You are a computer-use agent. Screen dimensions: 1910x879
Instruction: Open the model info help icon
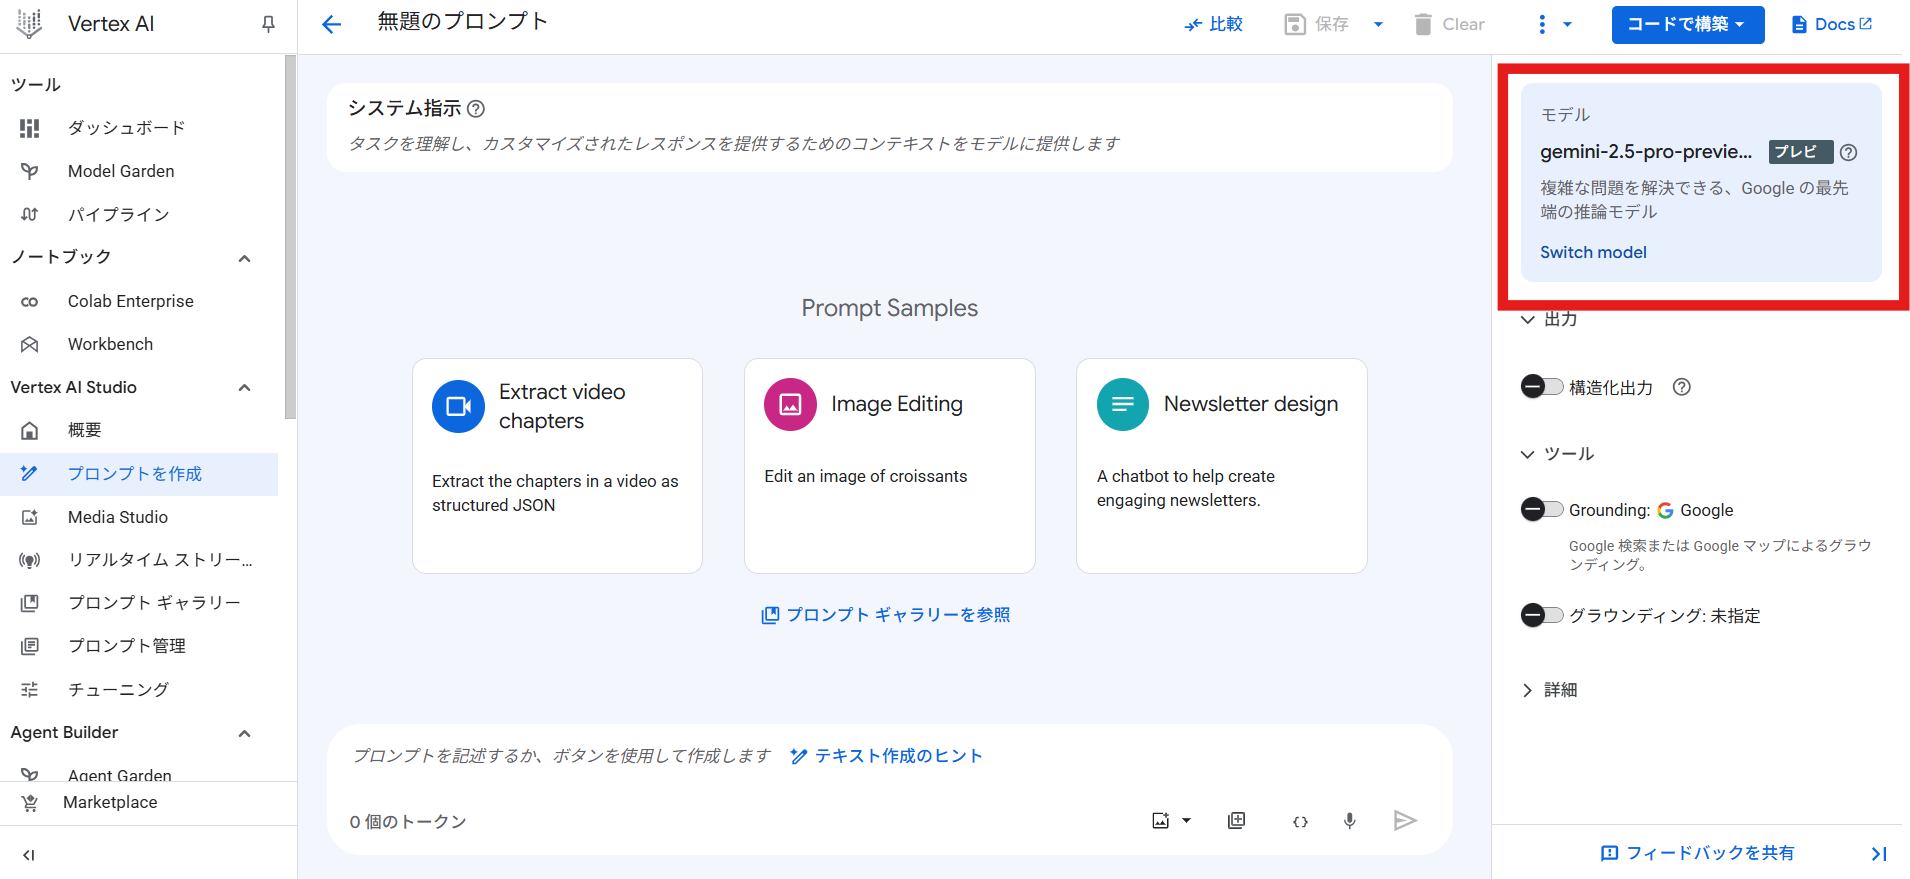tap(1849, 152)
